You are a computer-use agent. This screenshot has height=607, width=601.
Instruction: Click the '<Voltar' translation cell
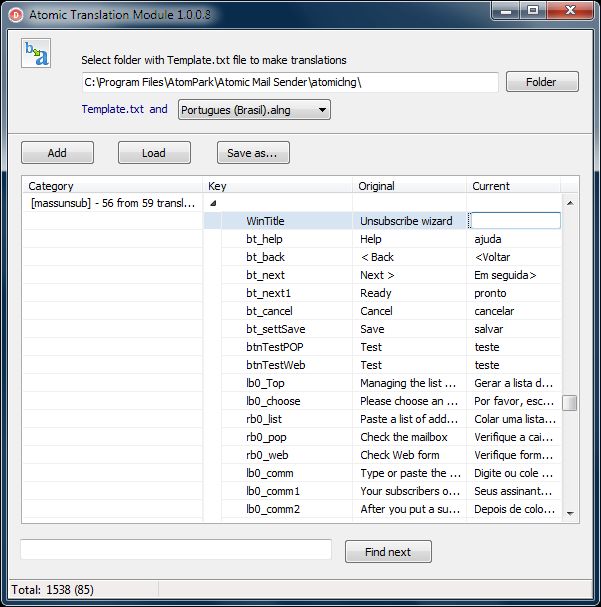[x=514, y=257]
